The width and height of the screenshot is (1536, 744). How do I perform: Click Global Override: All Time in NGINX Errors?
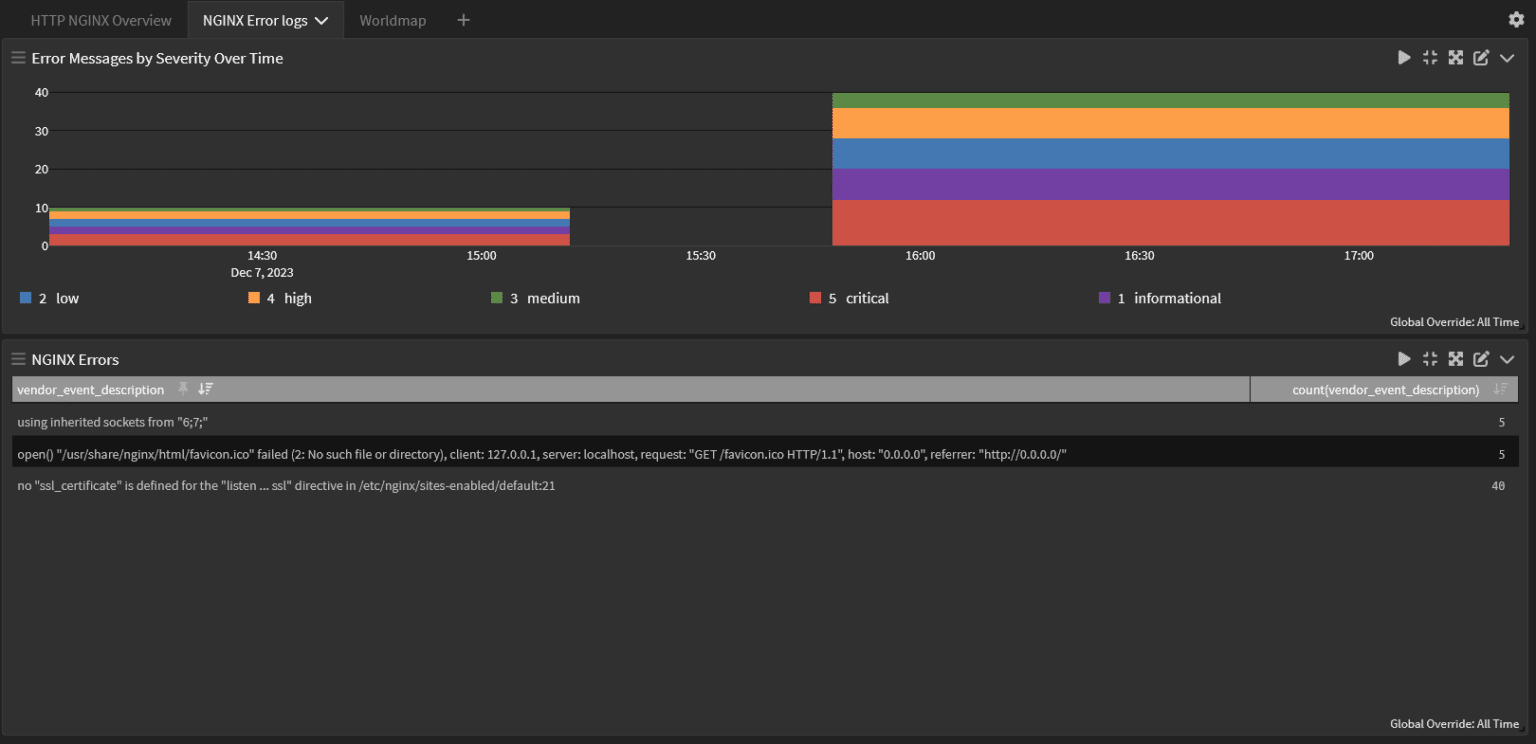coord(1454,723)
